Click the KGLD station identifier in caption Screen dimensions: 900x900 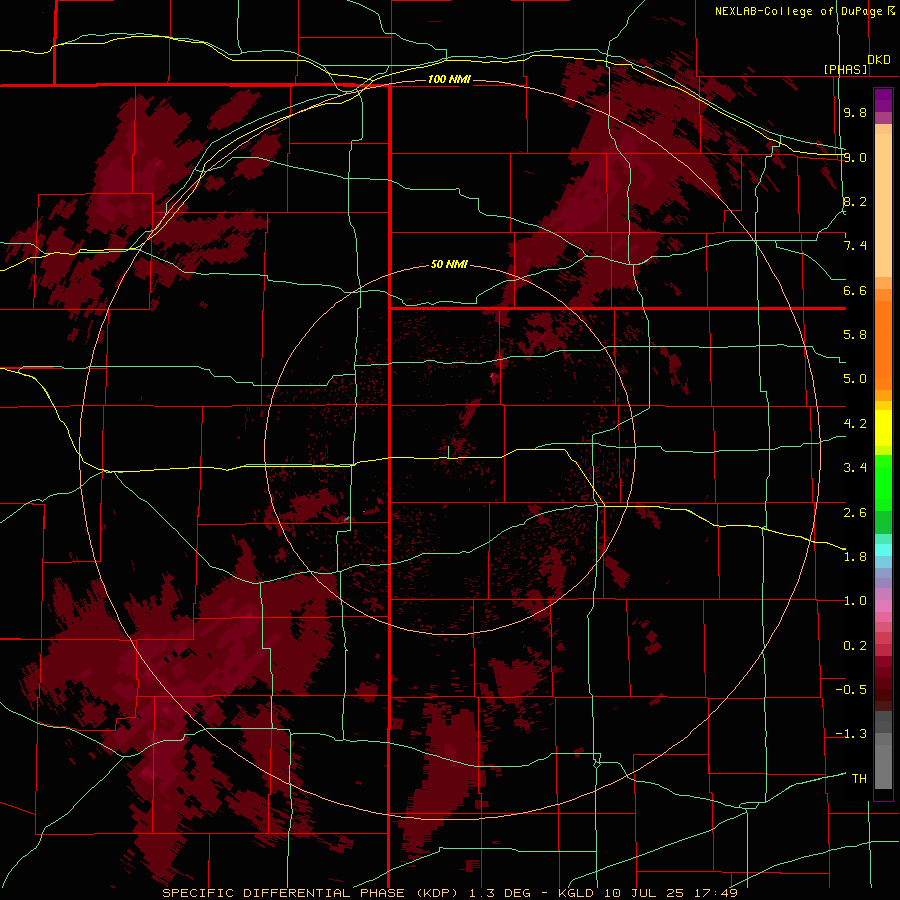577,893
